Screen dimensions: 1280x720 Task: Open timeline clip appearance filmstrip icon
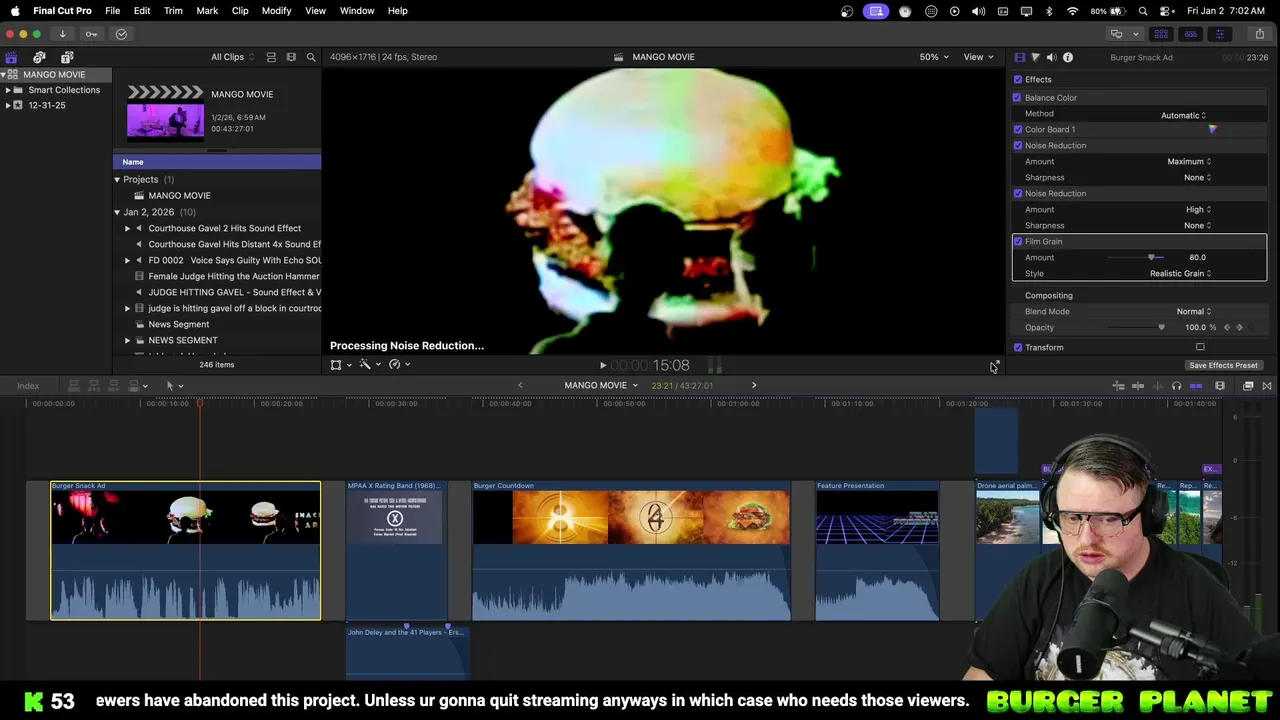click(1220, 386)
